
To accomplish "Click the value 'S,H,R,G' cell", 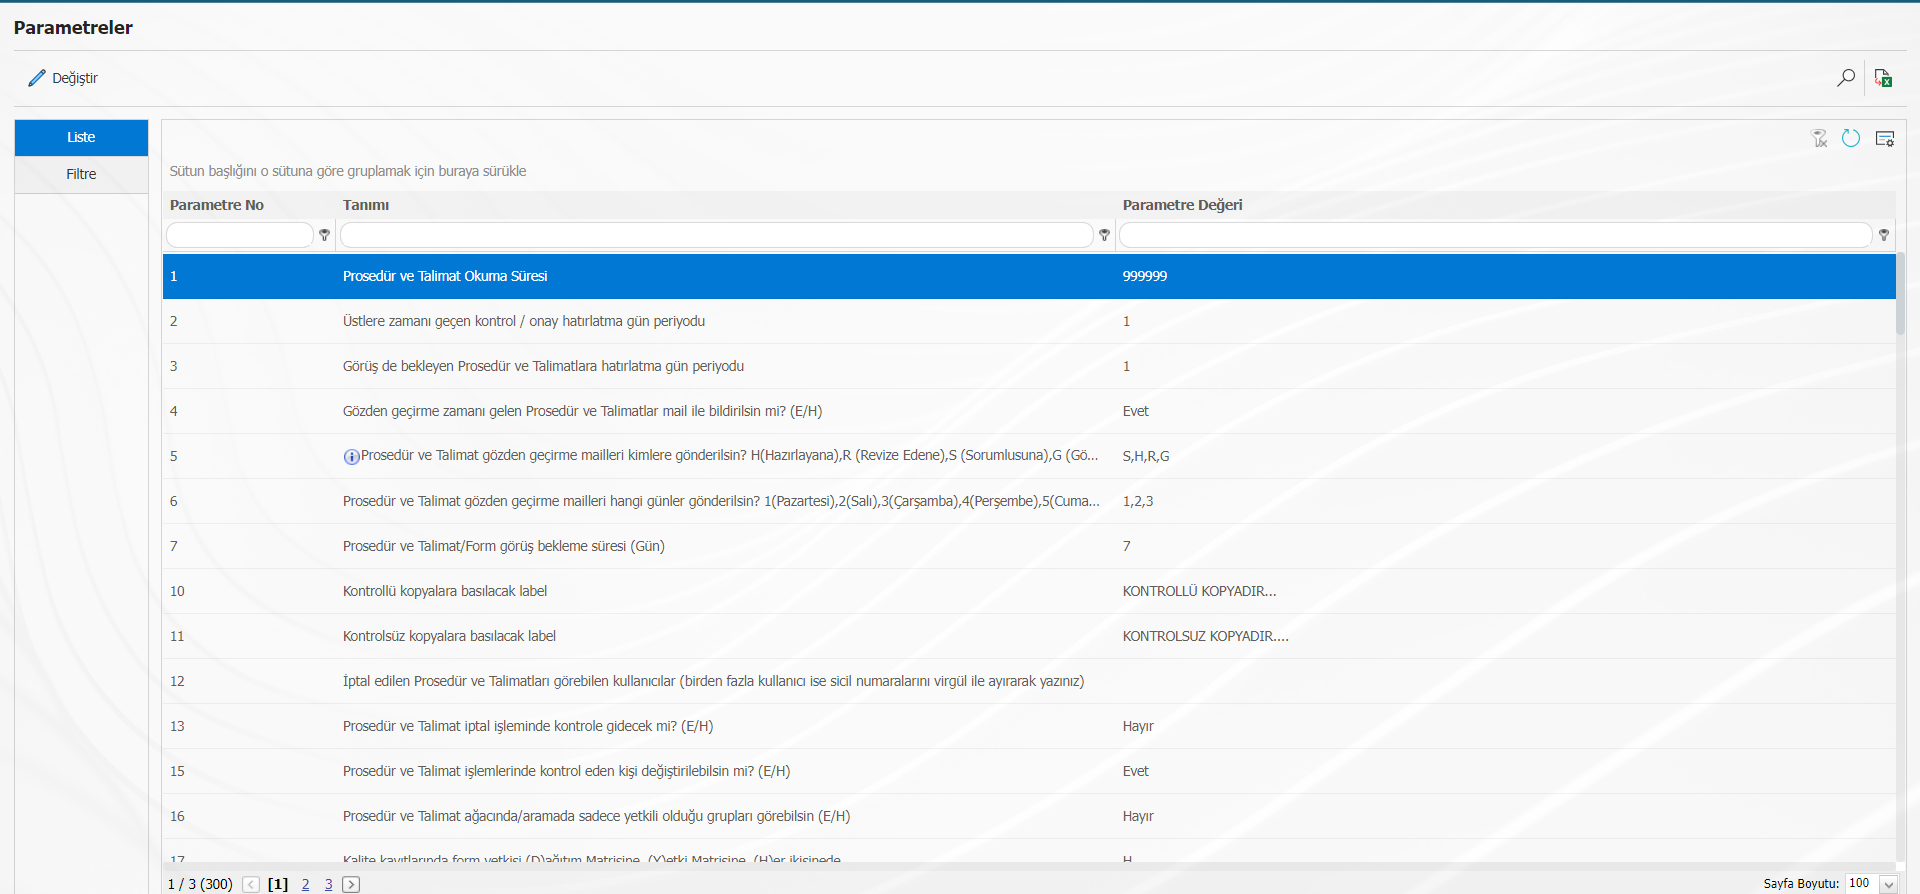I will (x=1146, y=456).
